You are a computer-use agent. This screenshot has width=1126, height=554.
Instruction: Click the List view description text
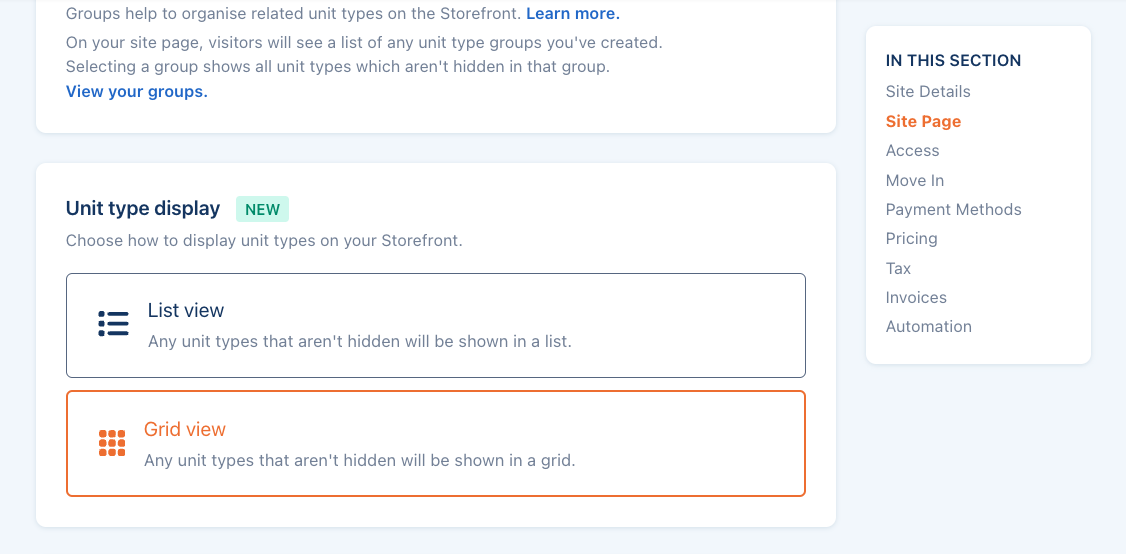[359, 341]
